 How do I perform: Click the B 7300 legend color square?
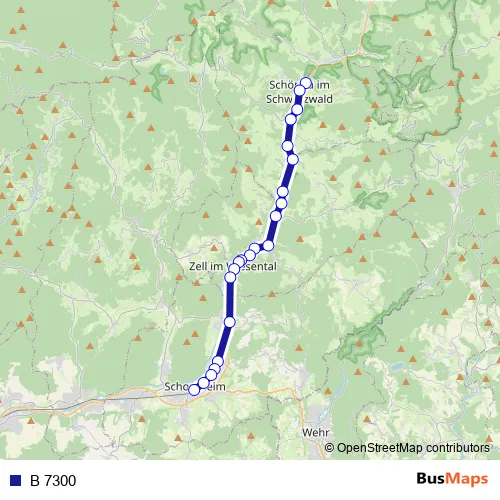[x=16, y=480]
